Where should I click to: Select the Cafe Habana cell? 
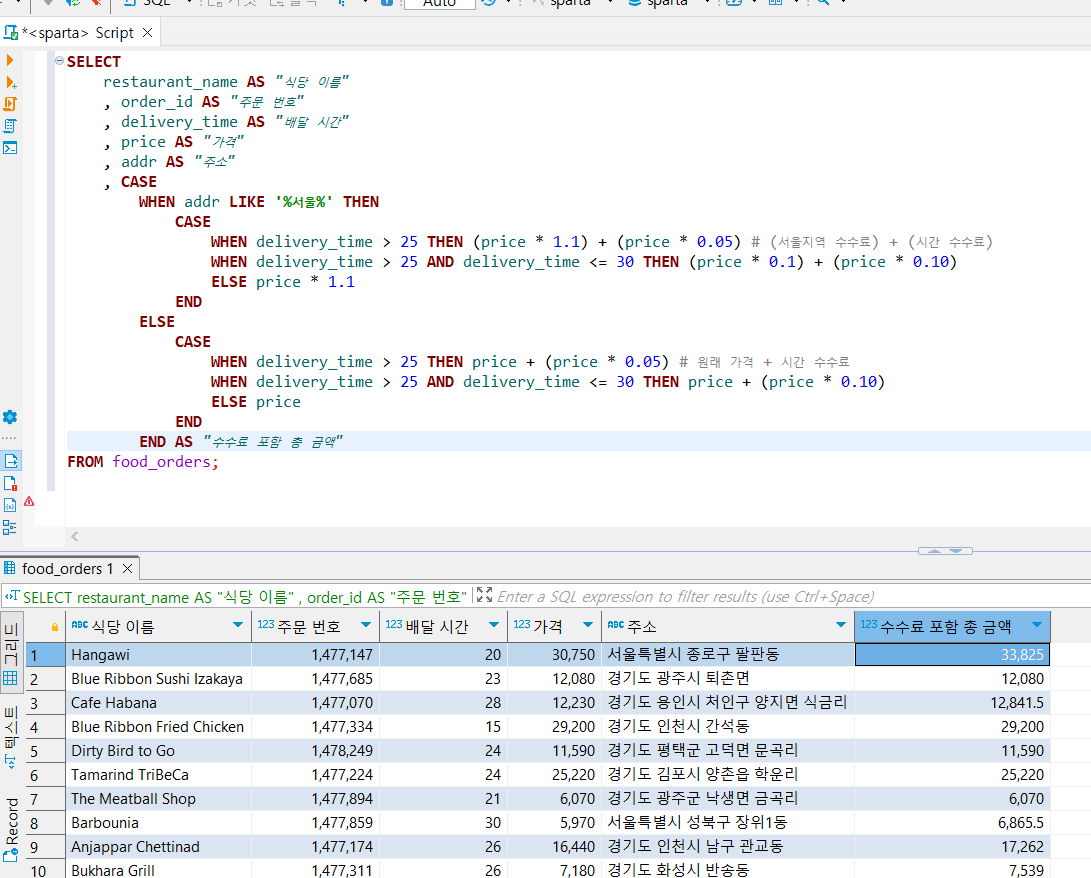click(x=159, y=703)
